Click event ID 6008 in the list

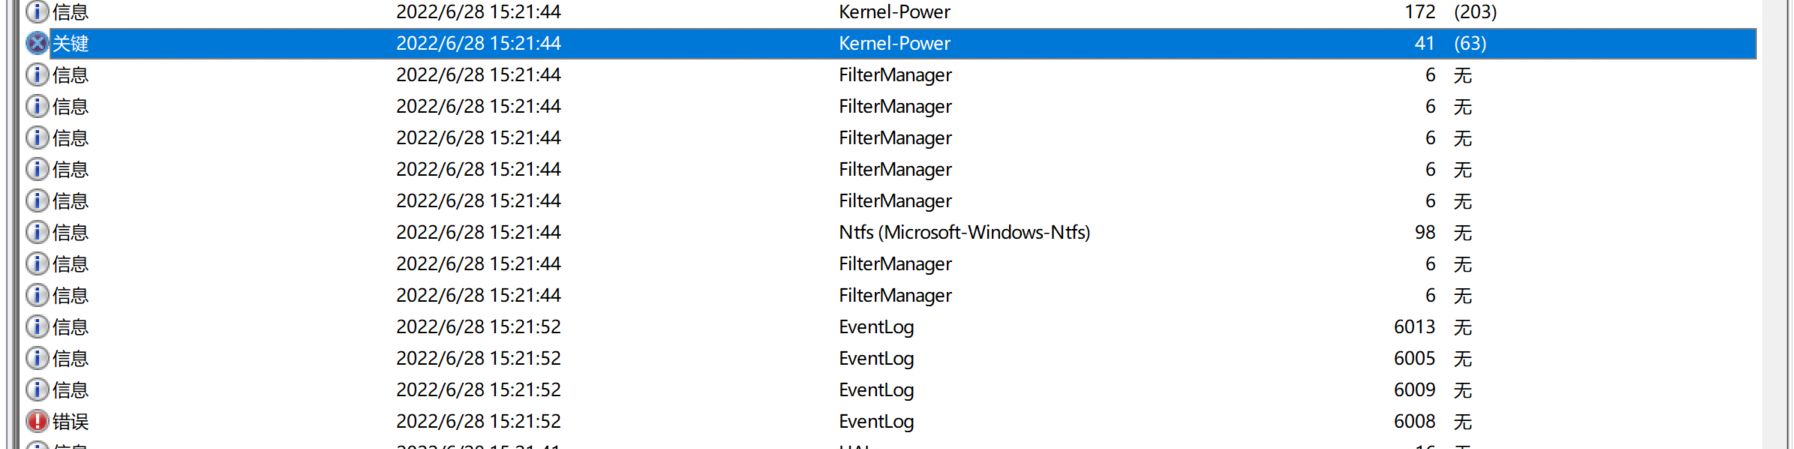click(1414, 421)
